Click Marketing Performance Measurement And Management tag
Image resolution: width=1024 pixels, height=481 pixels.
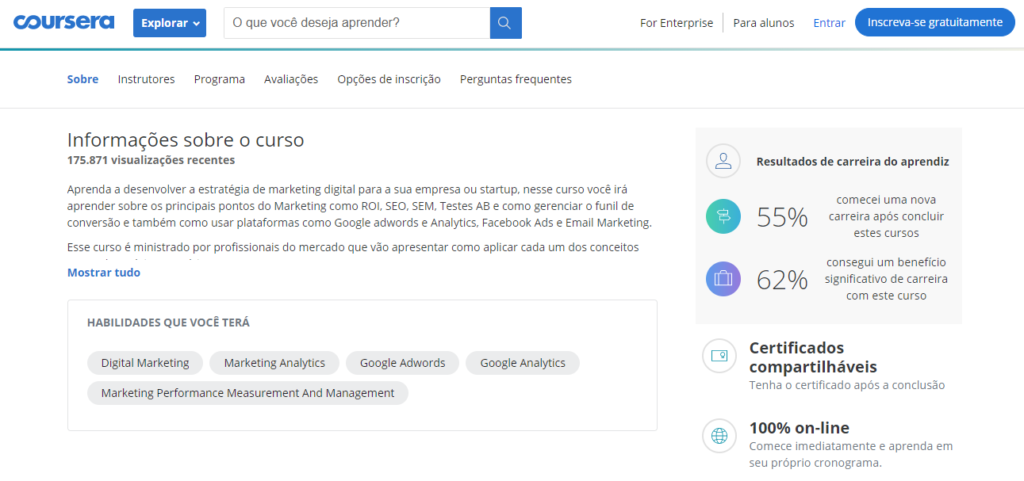[x=248, y=393]
